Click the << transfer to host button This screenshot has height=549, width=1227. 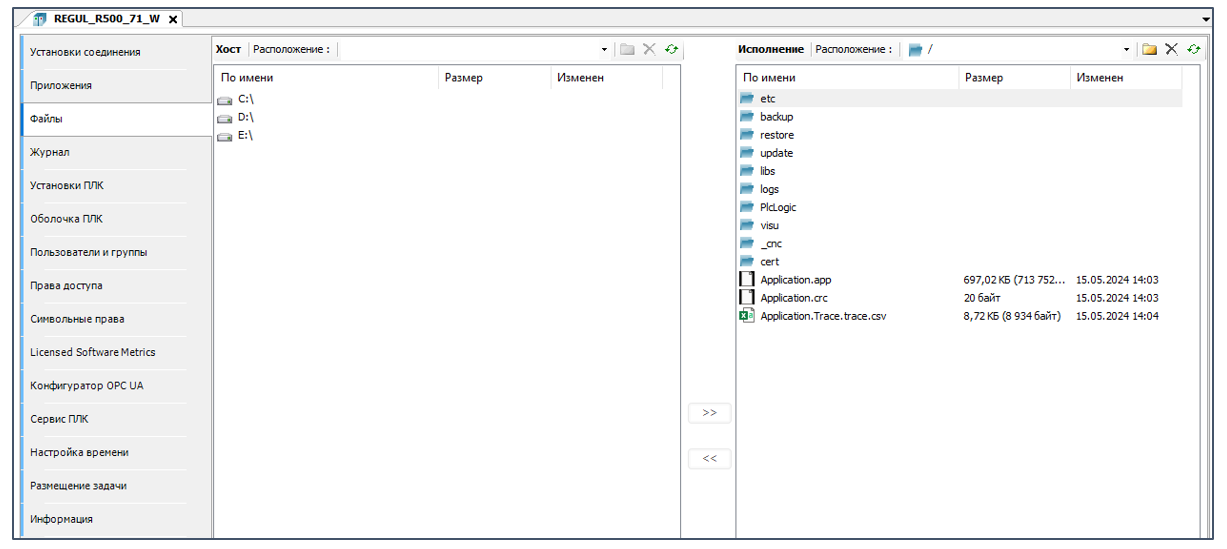[x=709, y=459]
